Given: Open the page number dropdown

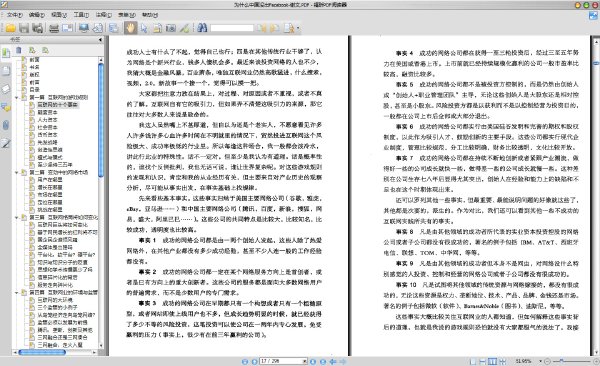Looking at the screenshot, I should (x=305, y=361).
